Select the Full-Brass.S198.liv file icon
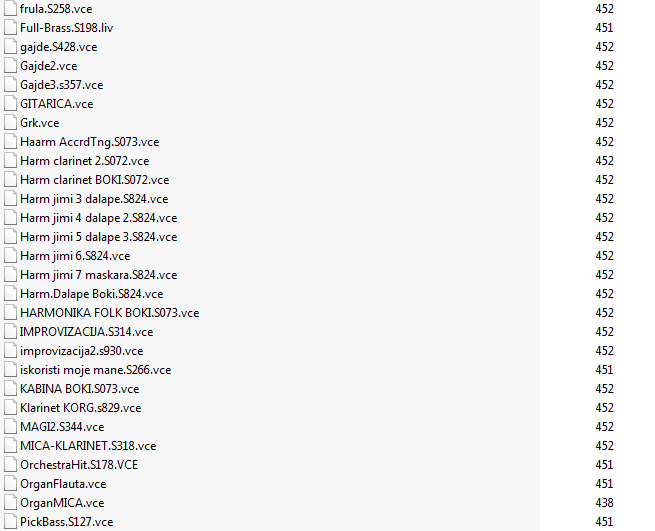Screen dimensions: 655x531 (x=10, y=28)
